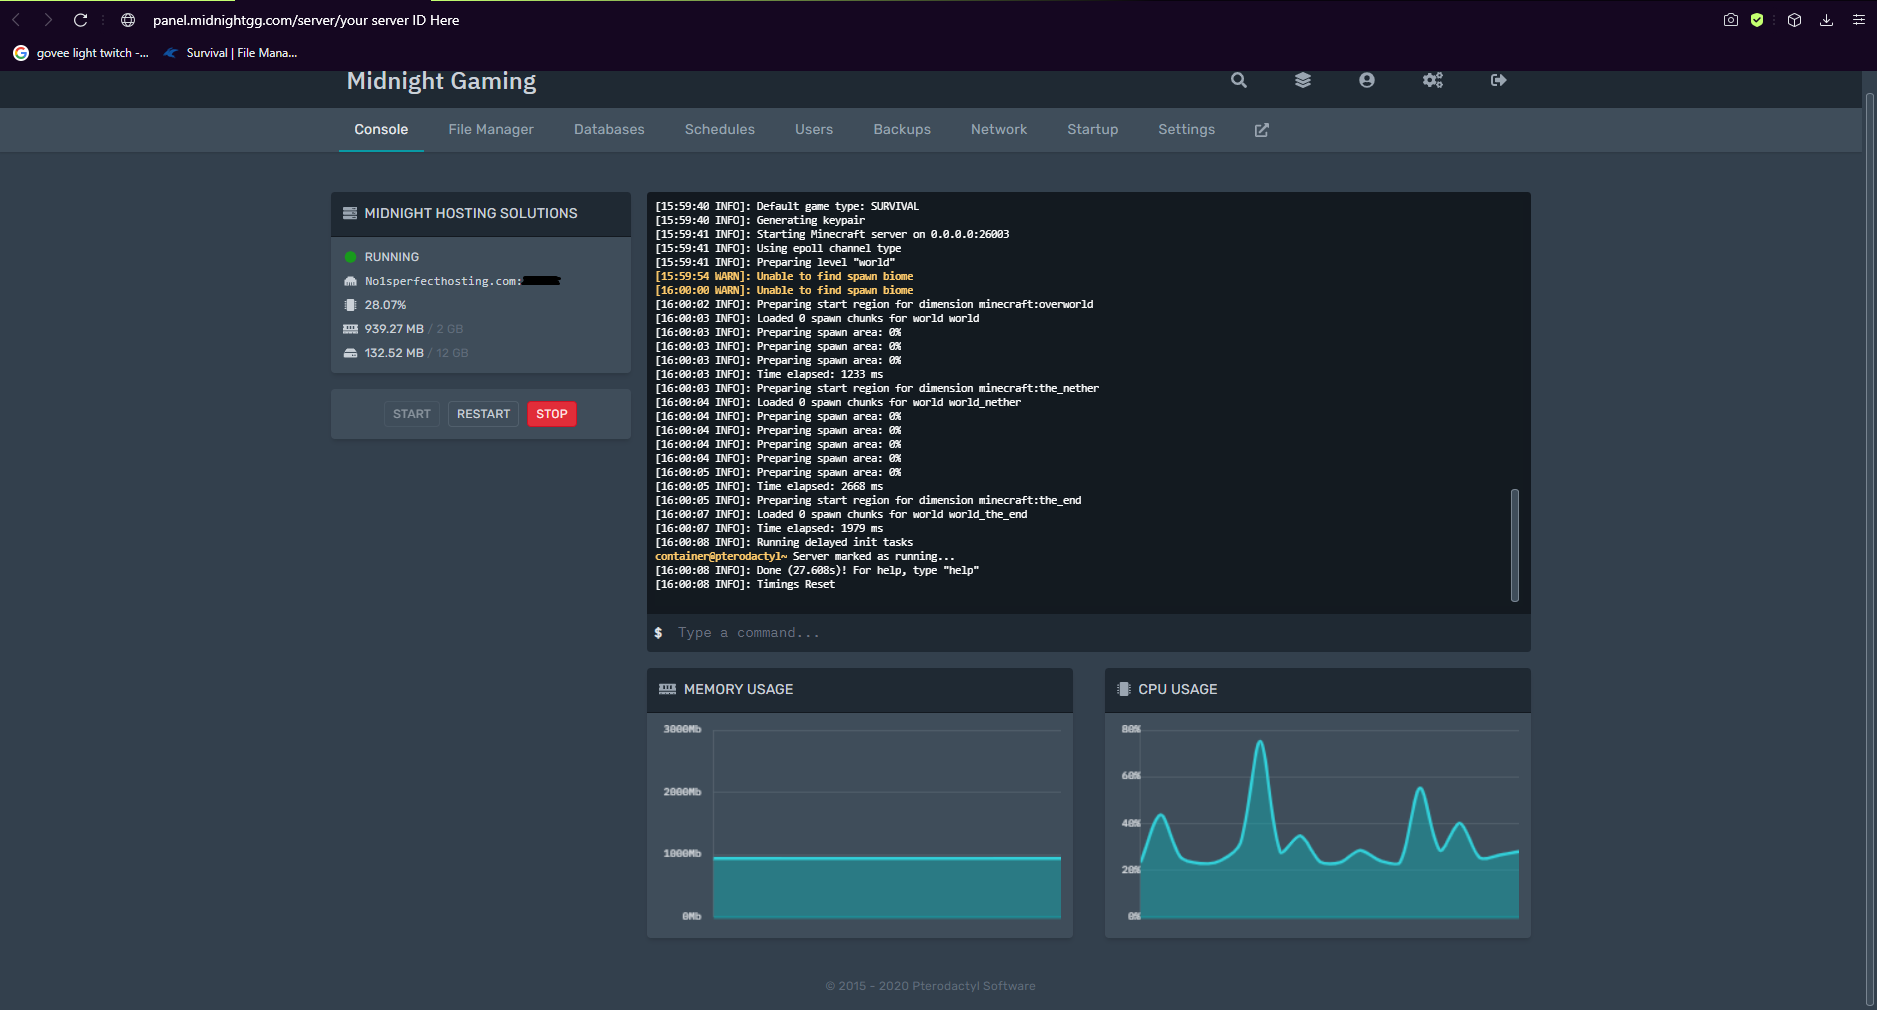This screenshot has width=1877, height=1010.
Task: Click the site info globe icon in the address bar
Action: pos(128,20)
